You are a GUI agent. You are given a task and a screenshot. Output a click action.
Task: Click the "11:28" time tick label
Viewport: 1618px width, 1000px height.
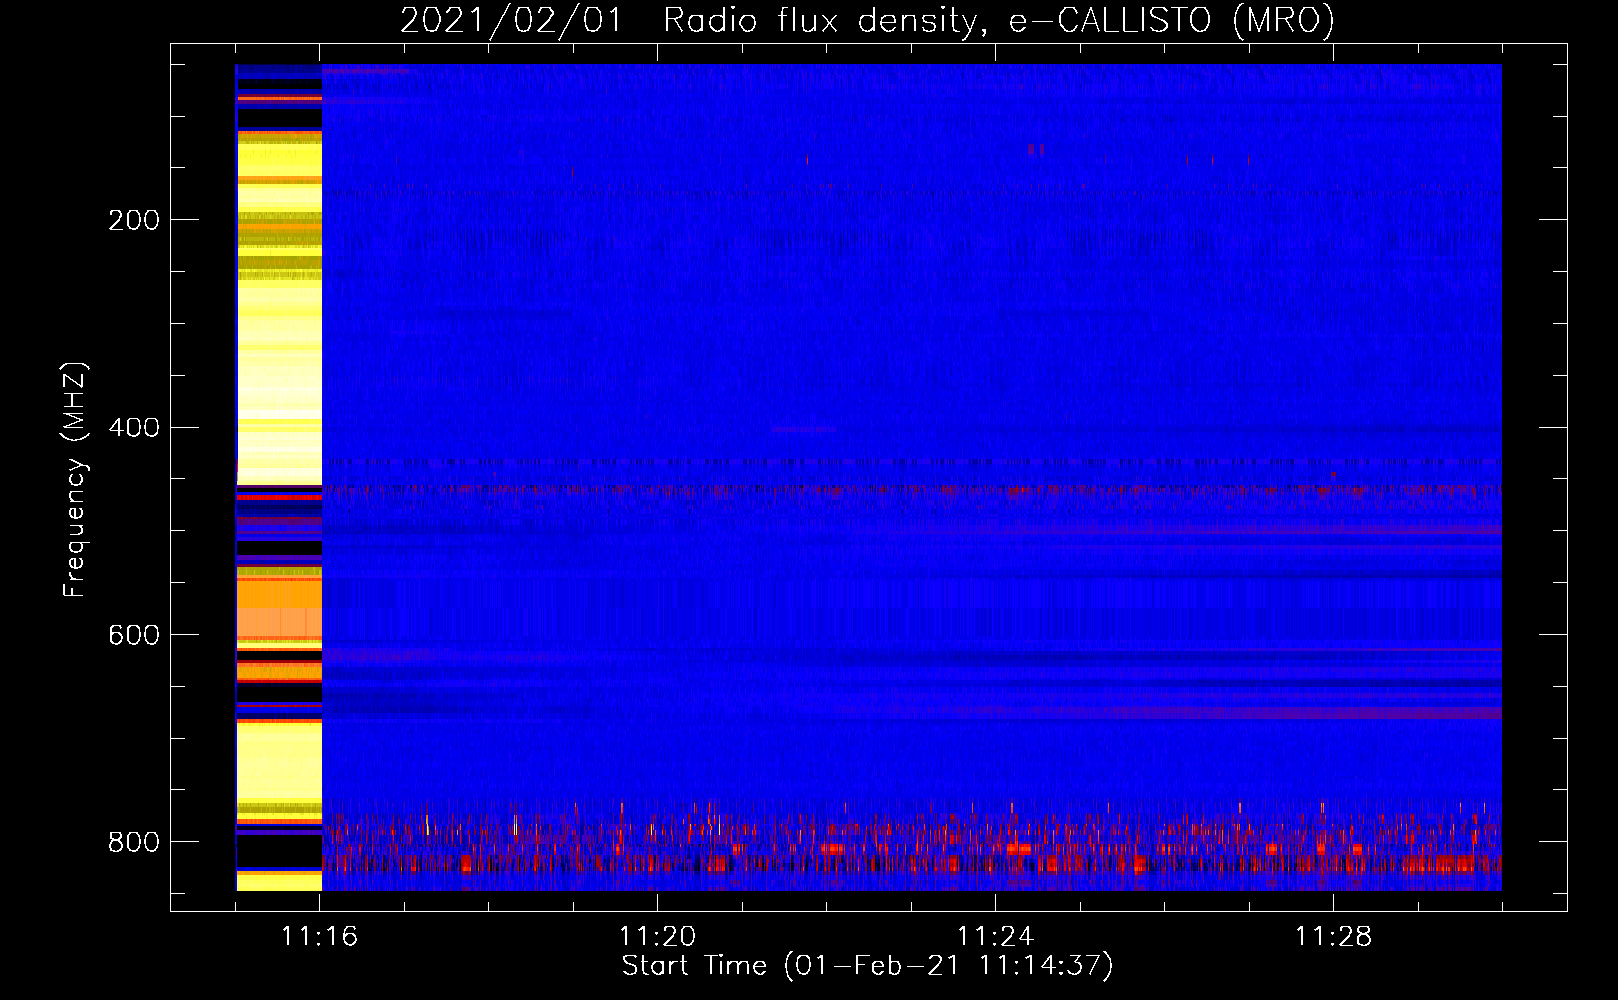(1333, 937)
